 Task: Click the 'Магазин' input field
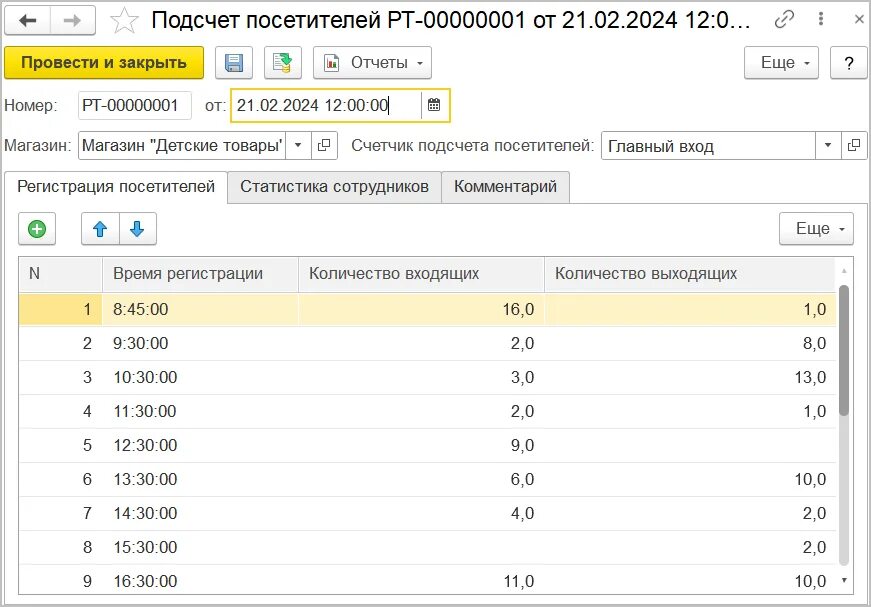182,146
